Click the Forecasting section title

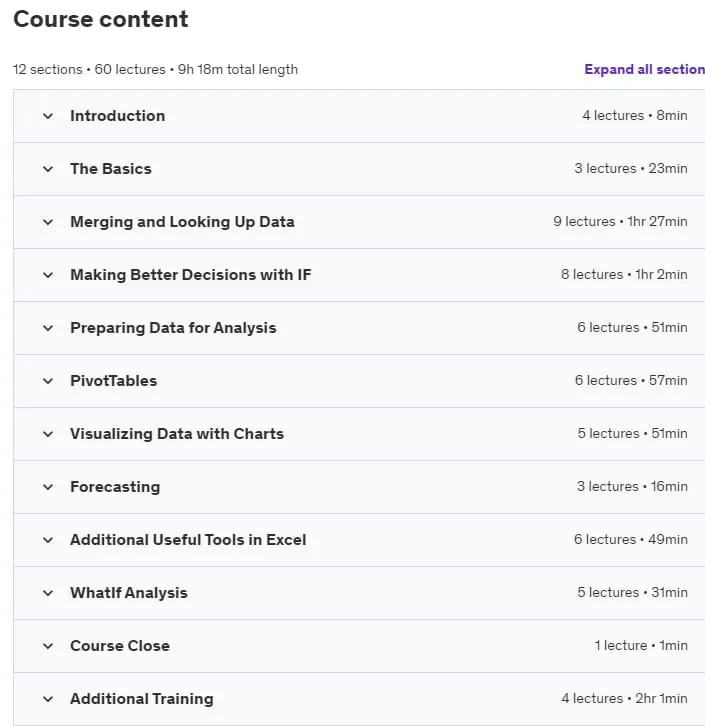pos(115,487)
